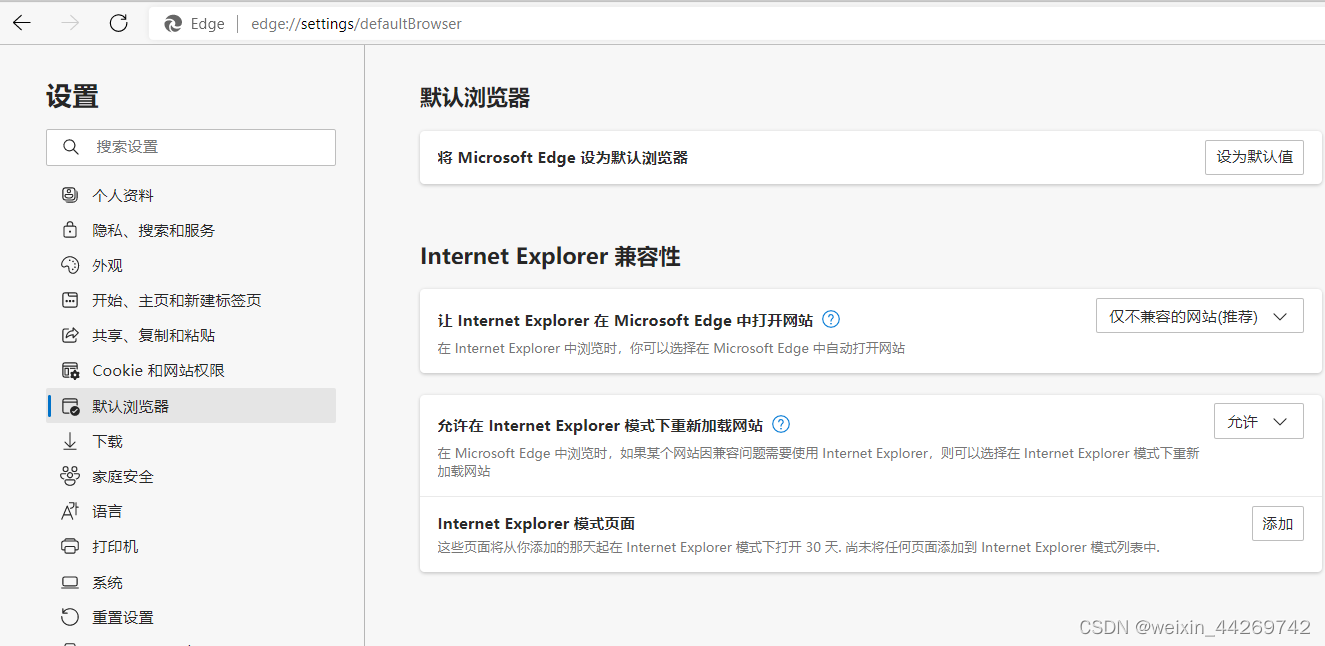Click the 重置设置 reset icon
The width and height of the screenshot is (1325, 646).
(69, 616)
